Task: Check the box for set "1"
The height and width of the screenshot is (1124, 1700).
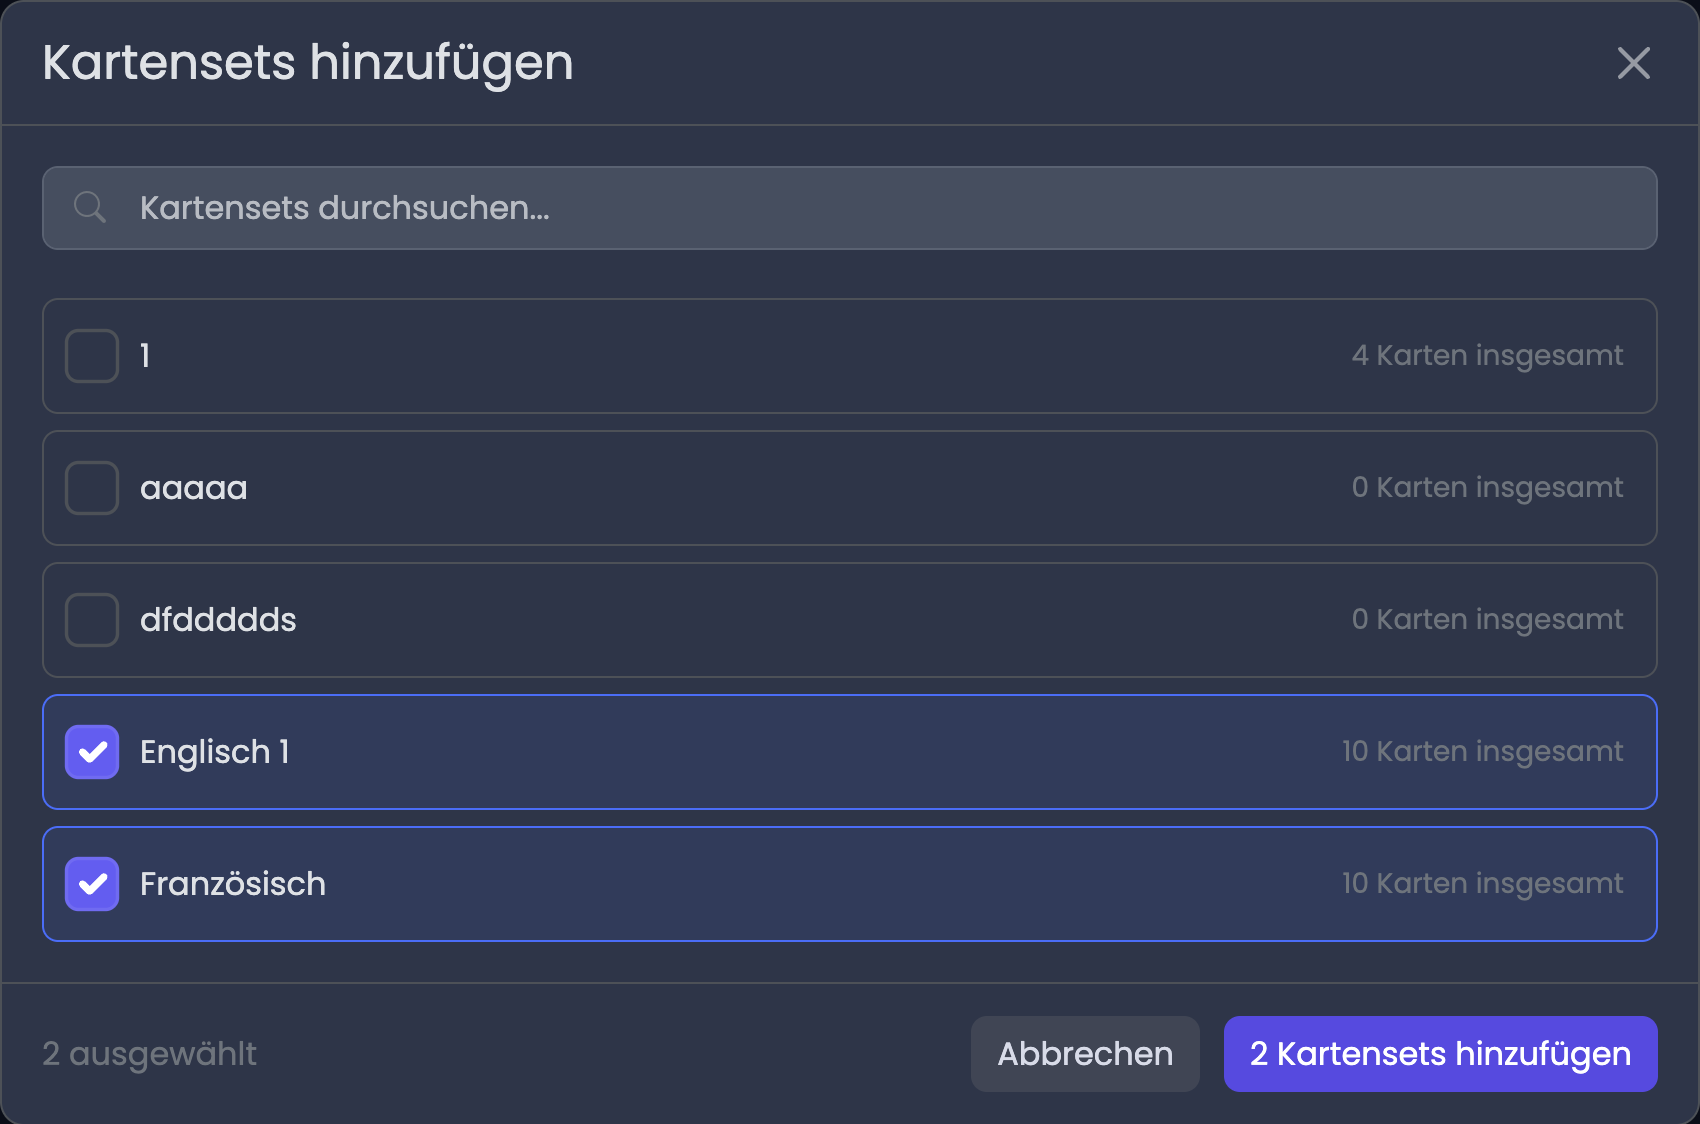Action: pos(92,356)
